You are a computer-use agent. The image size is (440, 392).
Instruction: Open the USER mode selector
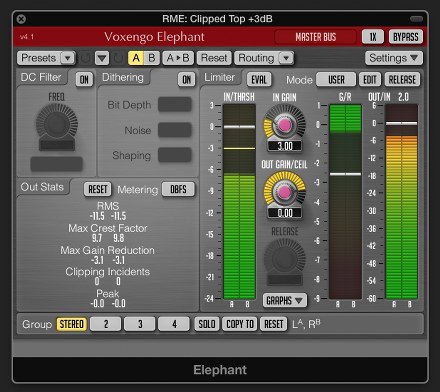pyautogui.click(x=336, y=79)
